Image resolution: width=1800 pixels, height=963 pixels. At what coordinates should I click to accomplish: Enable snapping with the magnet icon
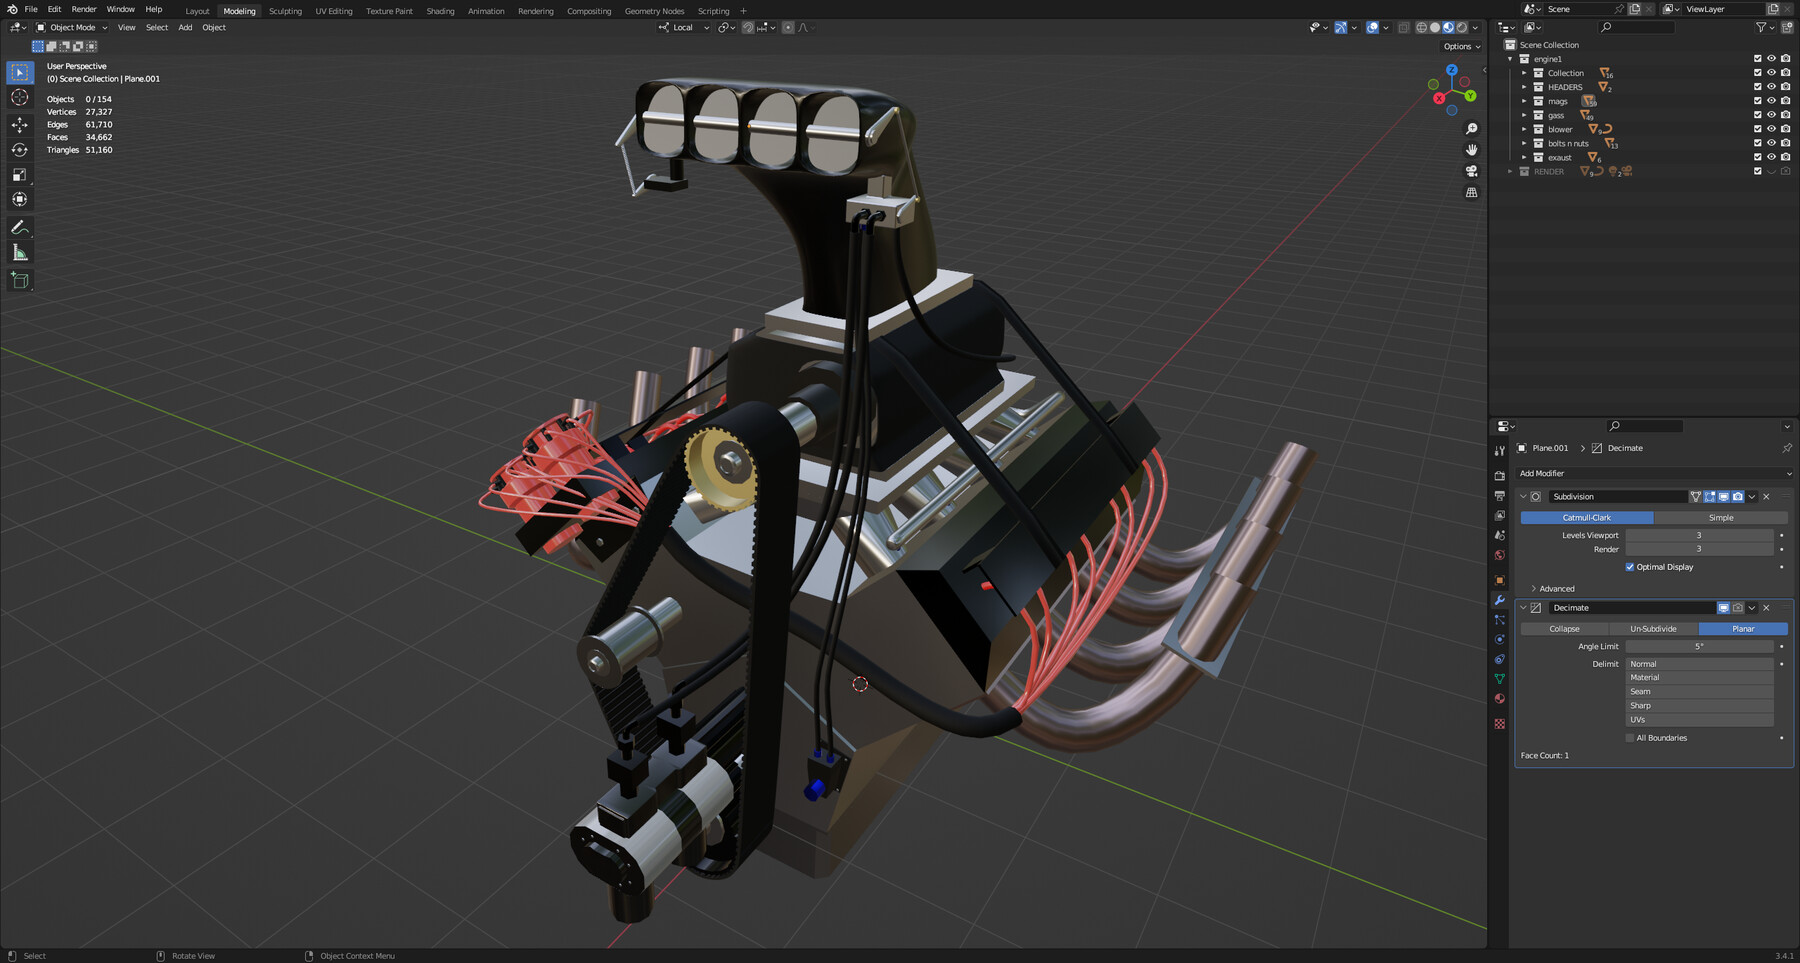coord(748,27)
